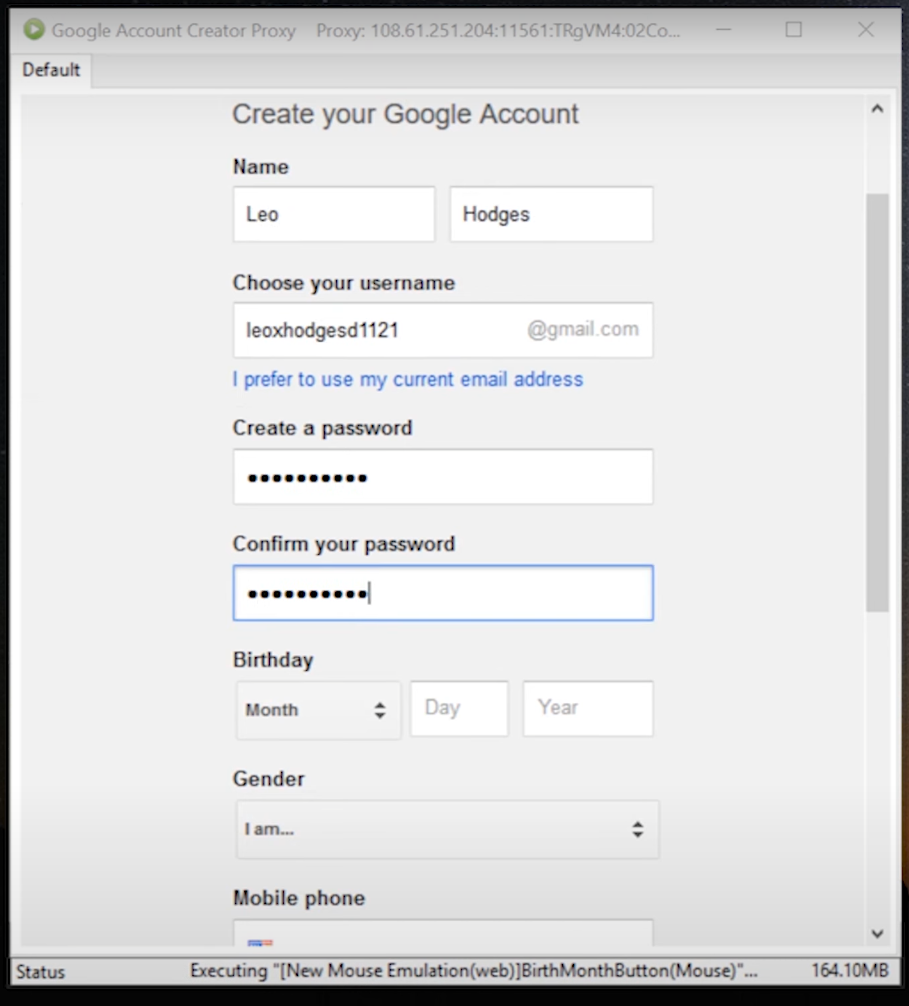Click the Status label in the status bar
Image resolution: width=909 pixels, height=1006 pixels.
[x=40, y=972]
